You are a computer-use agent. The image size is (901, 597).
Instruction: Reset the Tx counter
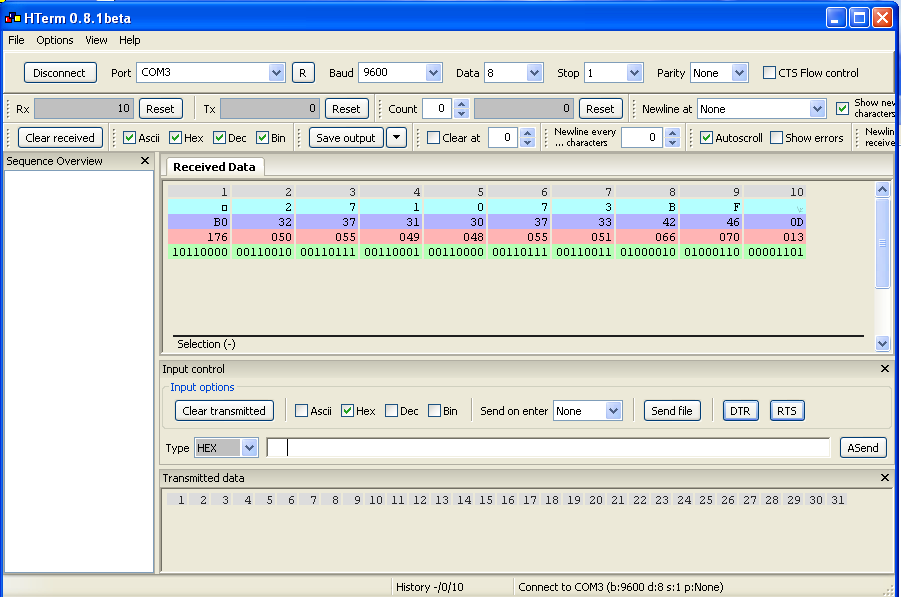(346, 109)
